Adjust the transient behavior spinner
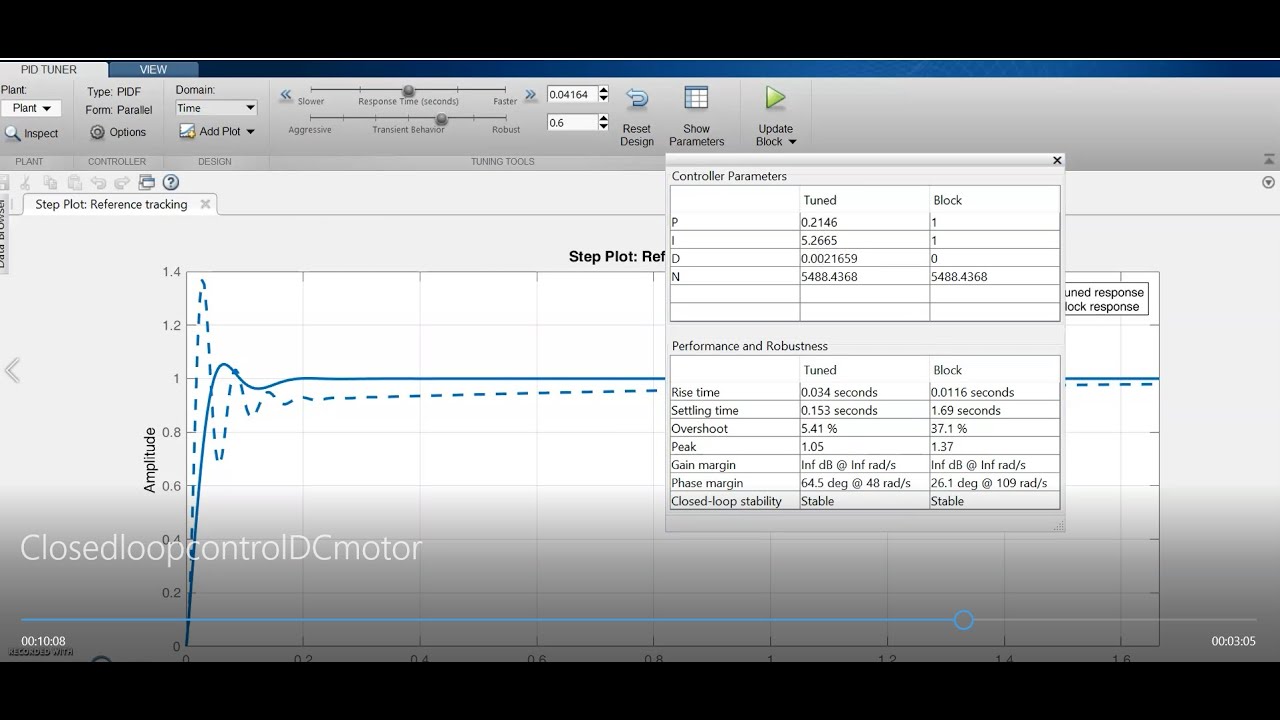The width and height of the screenshot is (1280, 720). click(x=603, y=122)
